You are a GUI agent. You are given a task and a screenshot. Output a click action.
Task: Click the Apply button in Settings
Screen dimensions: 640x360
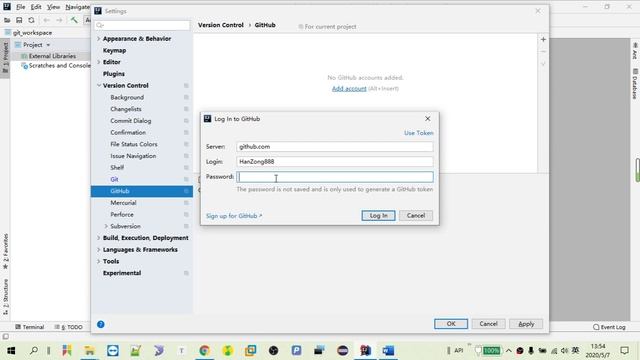click(526, 324)
